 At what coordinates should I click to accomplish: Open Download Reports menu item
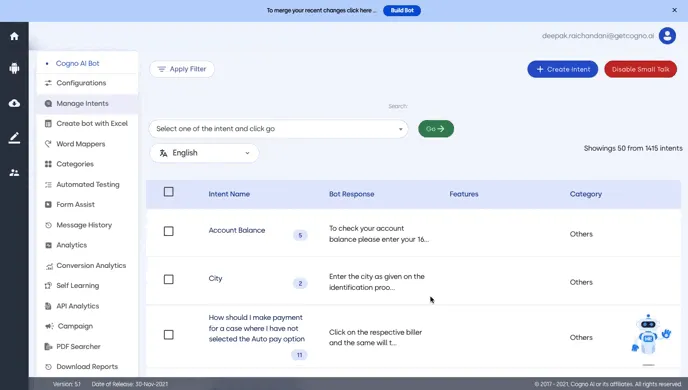point(87,367)
